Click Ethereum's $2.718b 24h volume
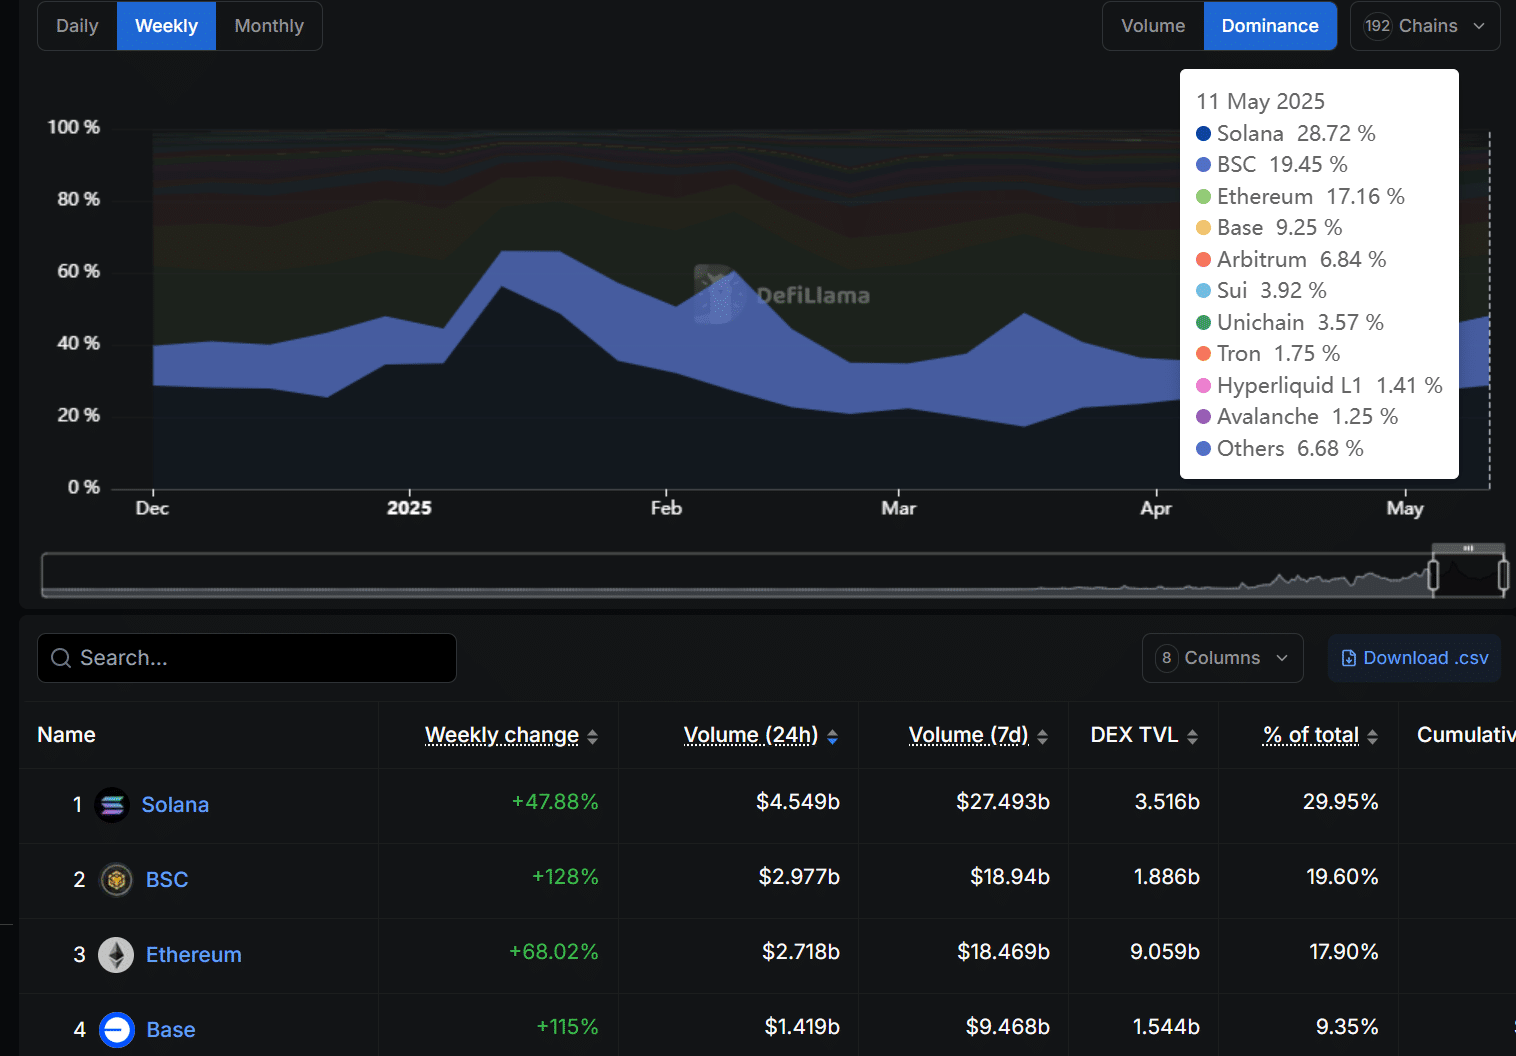The width and height of the screenshot is (1516, 1056). coord(801,952)
